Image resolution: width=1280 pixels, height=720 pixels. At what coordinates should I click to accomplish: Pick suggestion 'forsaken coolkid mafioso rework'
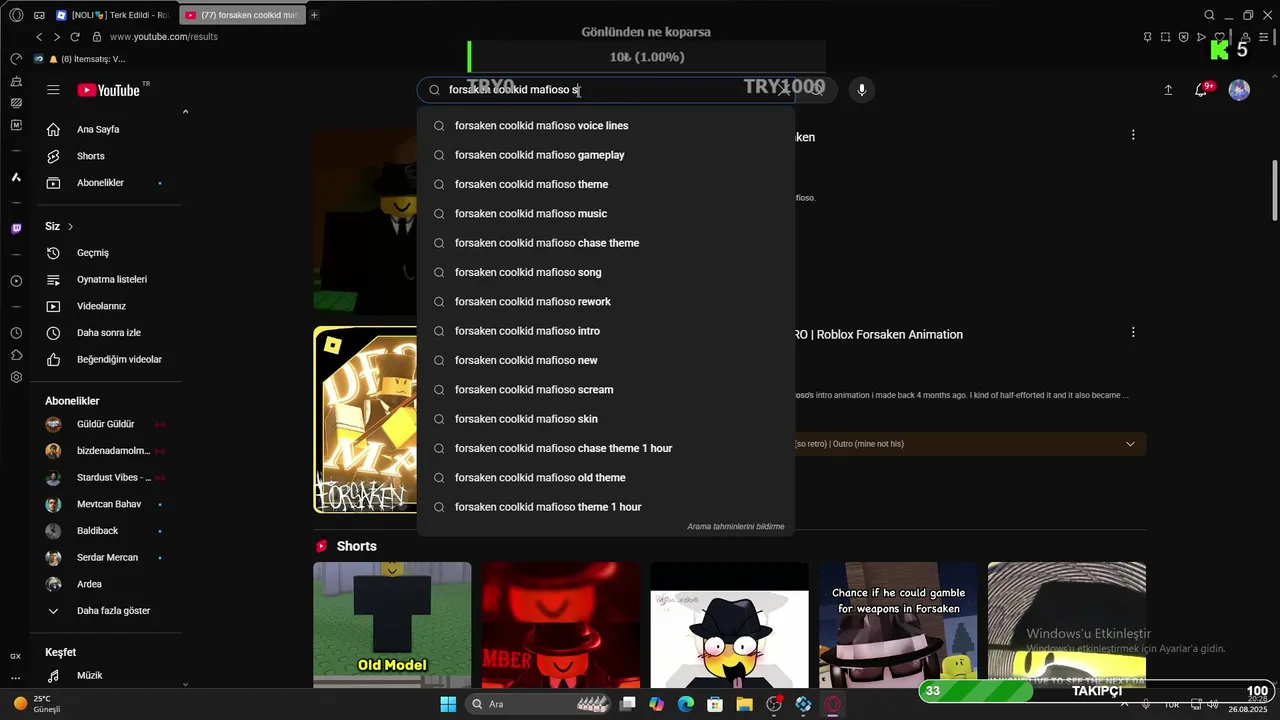(606, 302)
